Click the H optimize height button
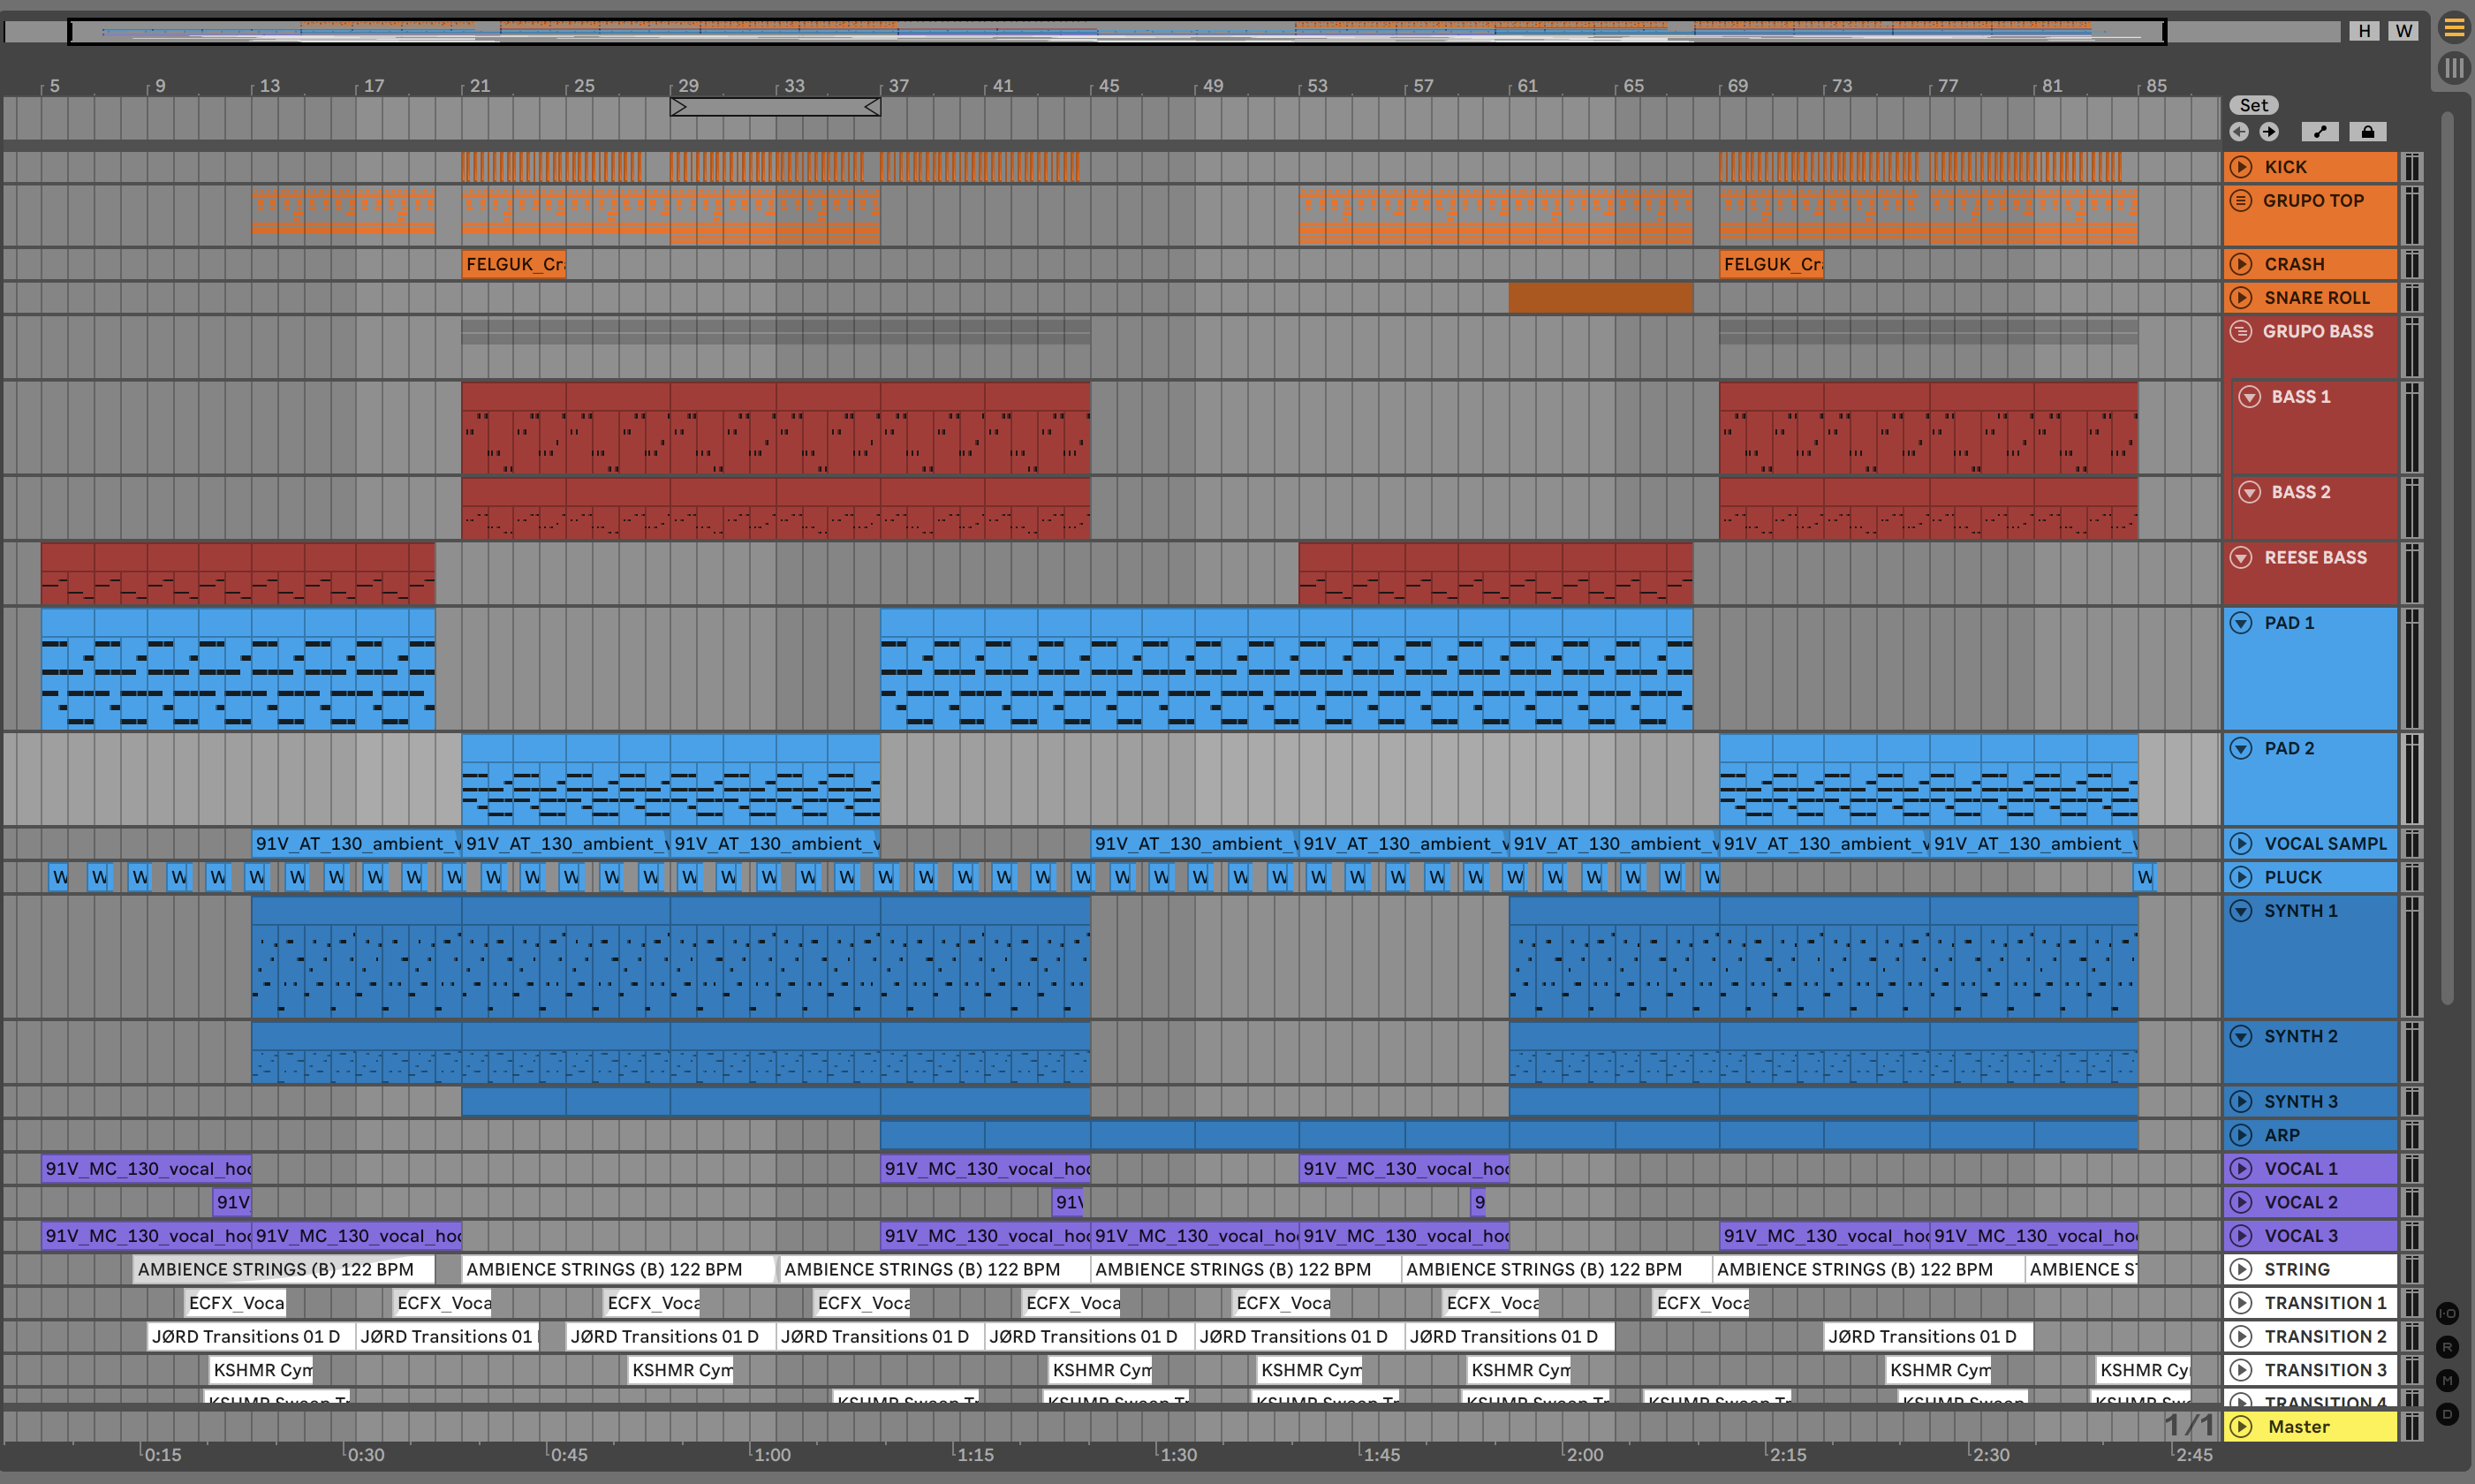2475x1484 pixels. (2364, 31)
